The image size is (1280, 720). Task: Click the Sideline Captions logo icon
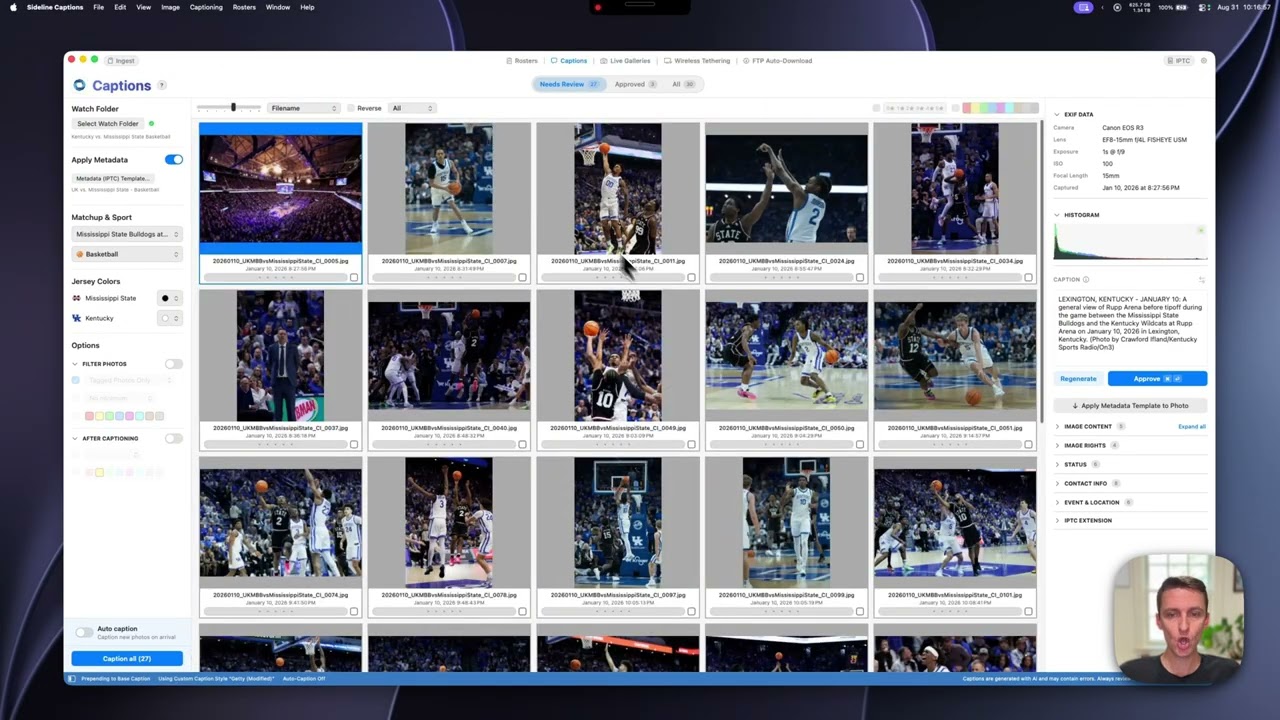point(79,86)
